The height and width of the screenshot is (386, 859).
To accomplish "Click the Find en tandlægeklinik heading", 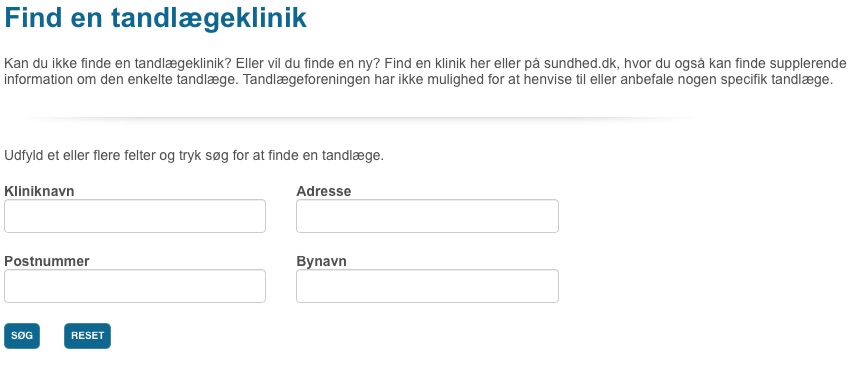I will click(x=156, y=18).
